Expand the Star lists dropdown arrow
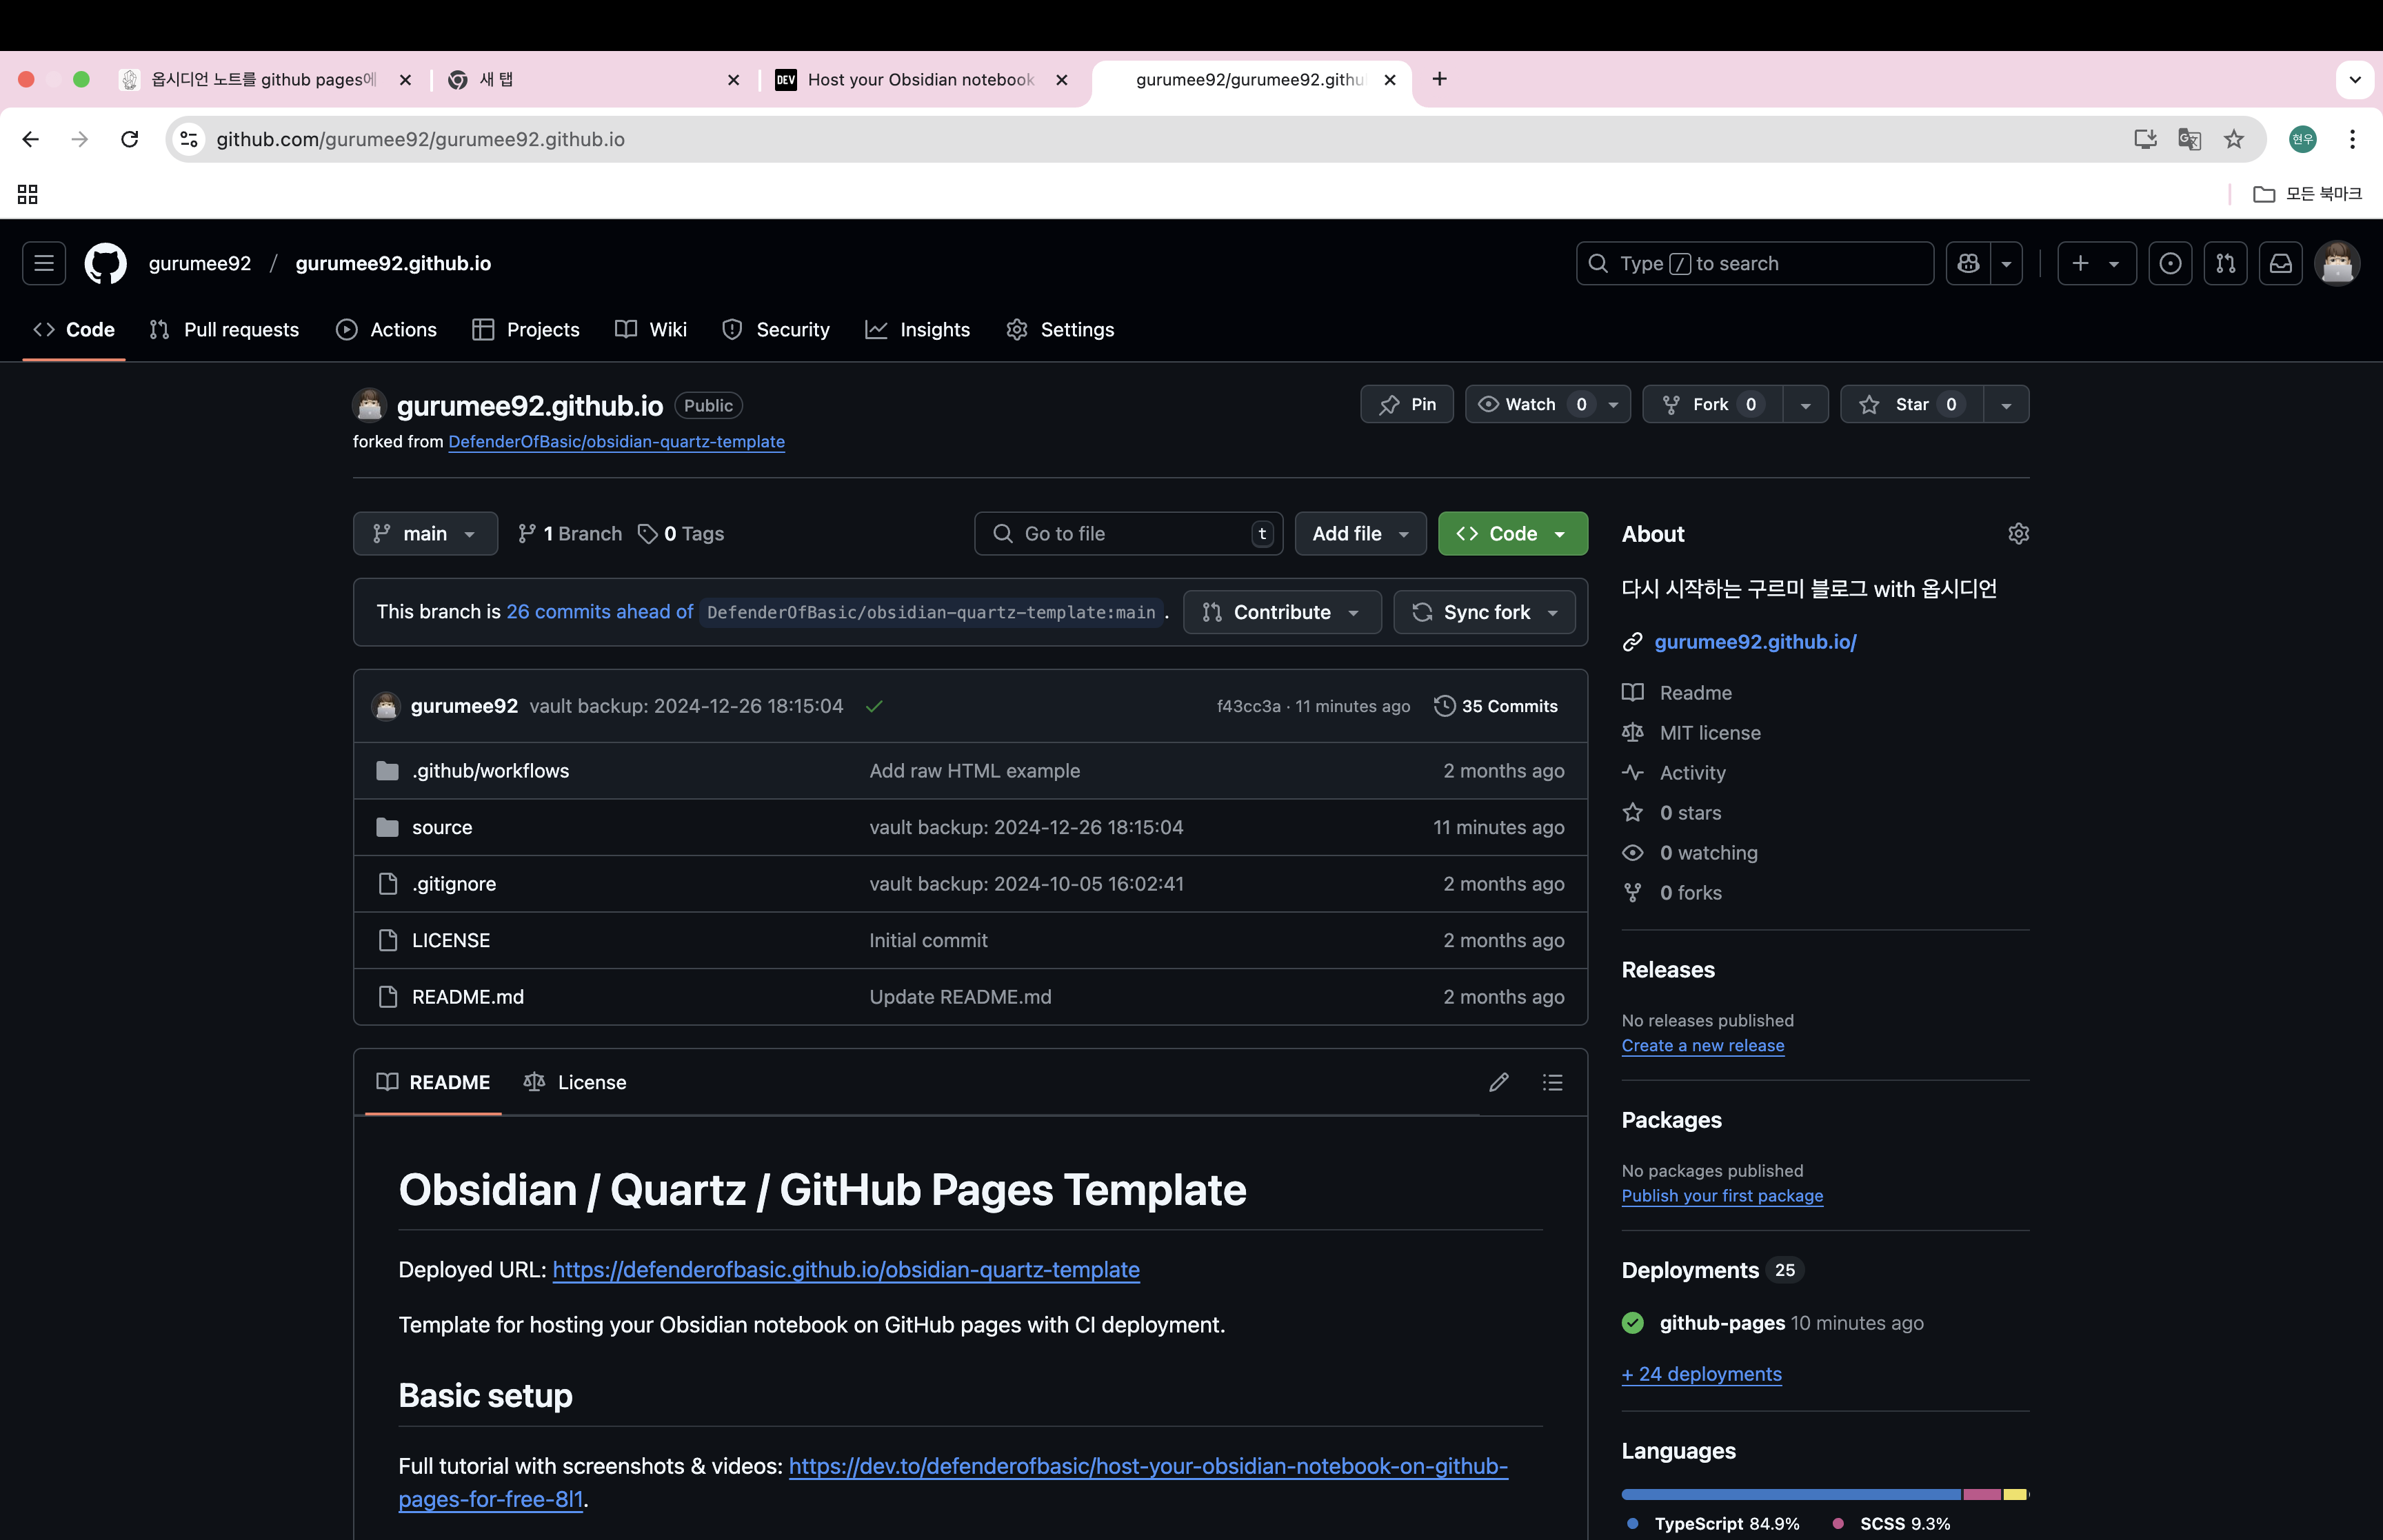The width and height of the screenshot is (2383, 1540). click(2006, 404)
